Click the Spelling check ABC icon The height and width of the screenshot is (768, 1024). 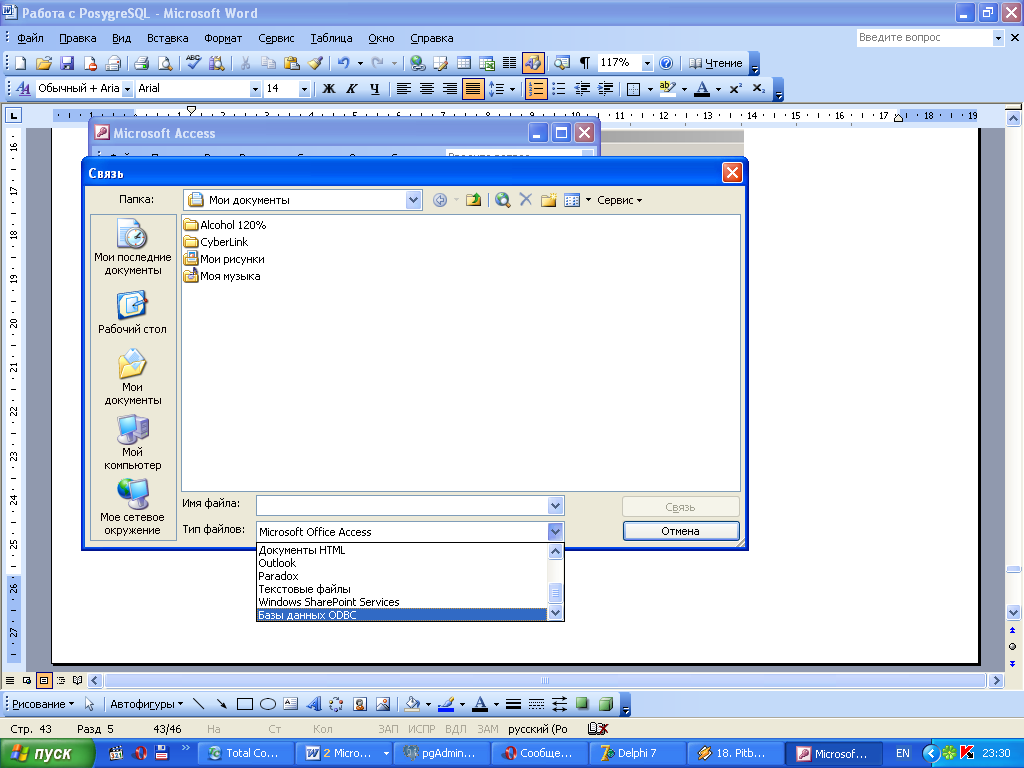(193, 63)
